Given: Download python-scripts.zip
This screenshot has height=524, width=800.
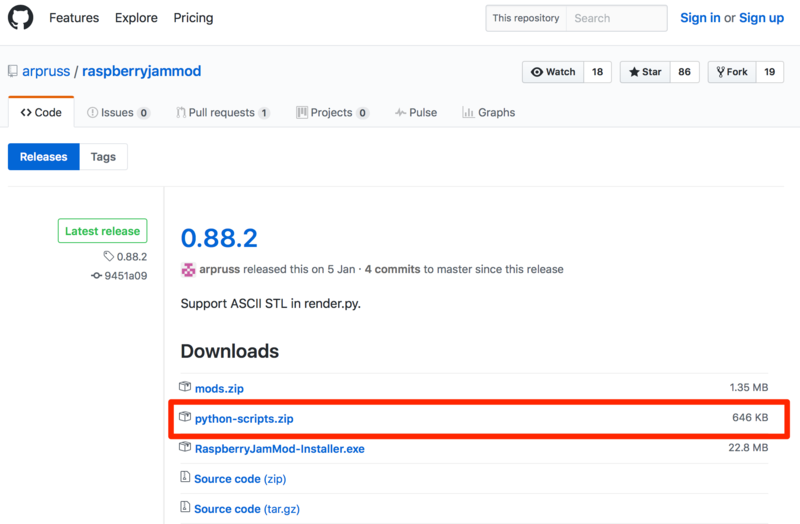Looking at the screenshot, I should tap(244, 418).
